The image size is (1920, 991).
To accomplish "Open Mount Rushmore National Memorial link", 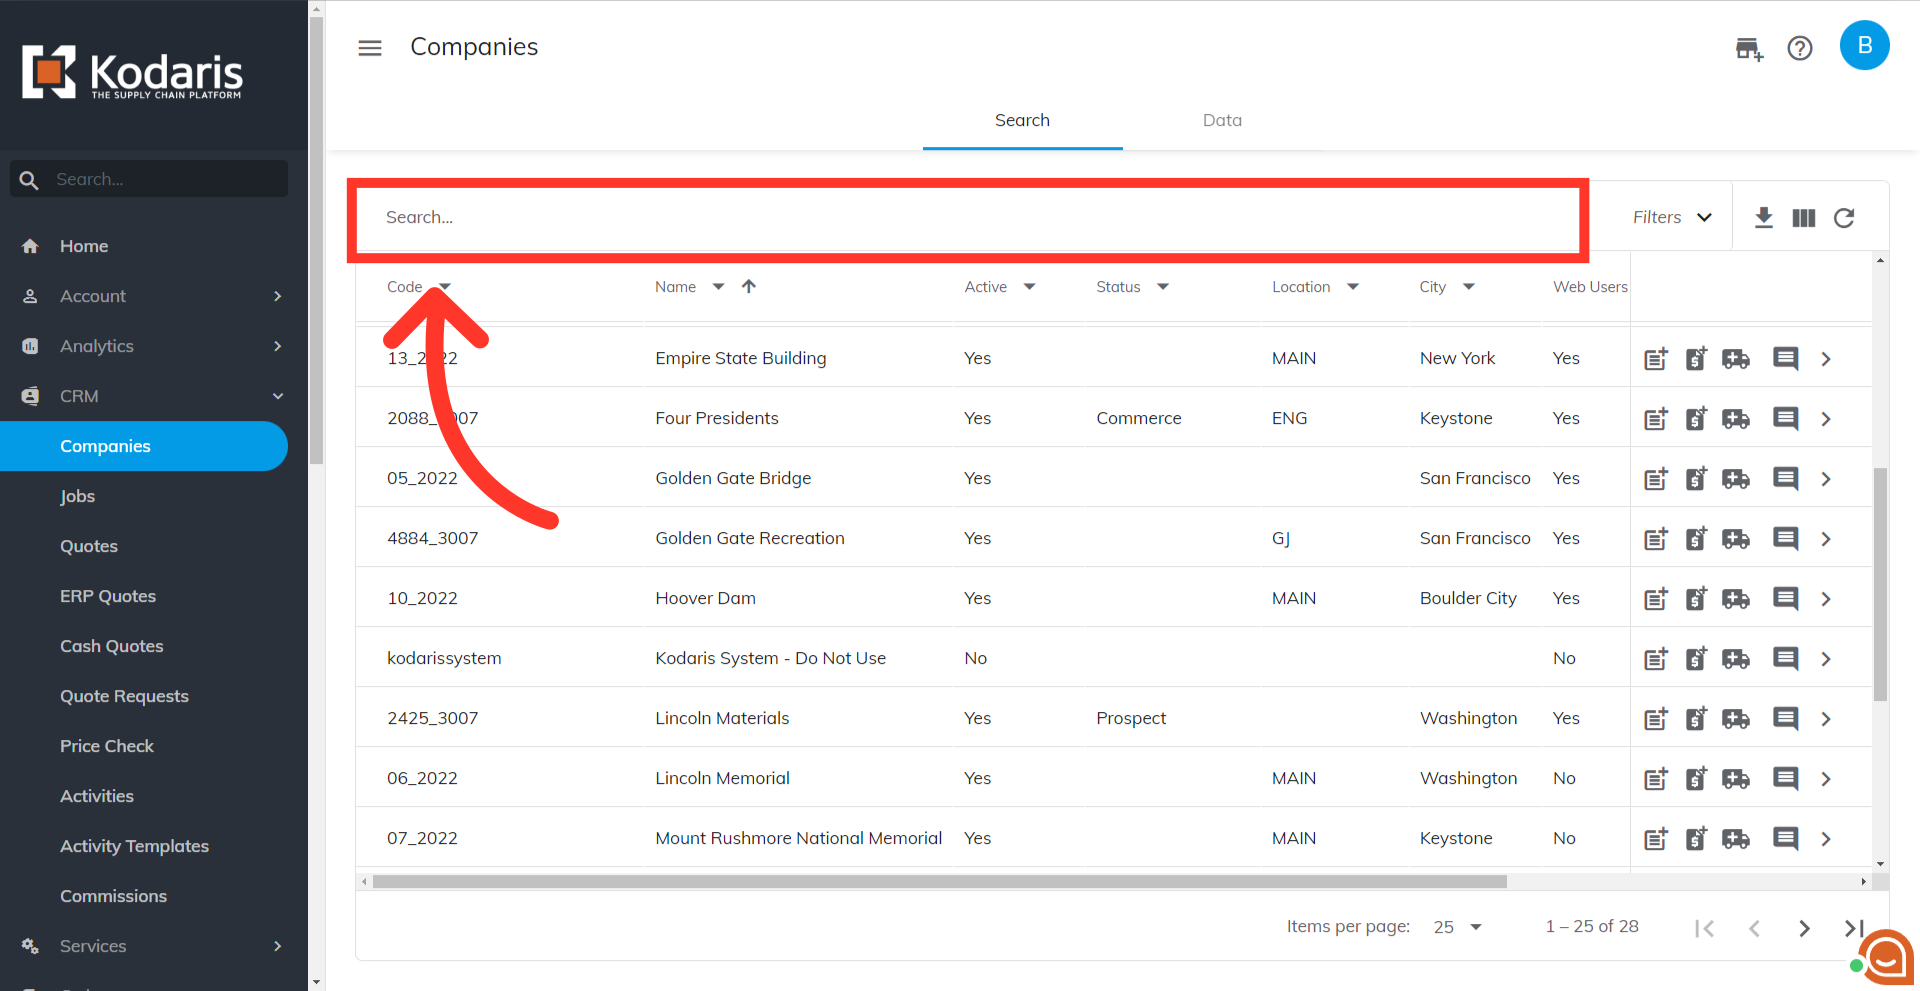I will [799, 838].
